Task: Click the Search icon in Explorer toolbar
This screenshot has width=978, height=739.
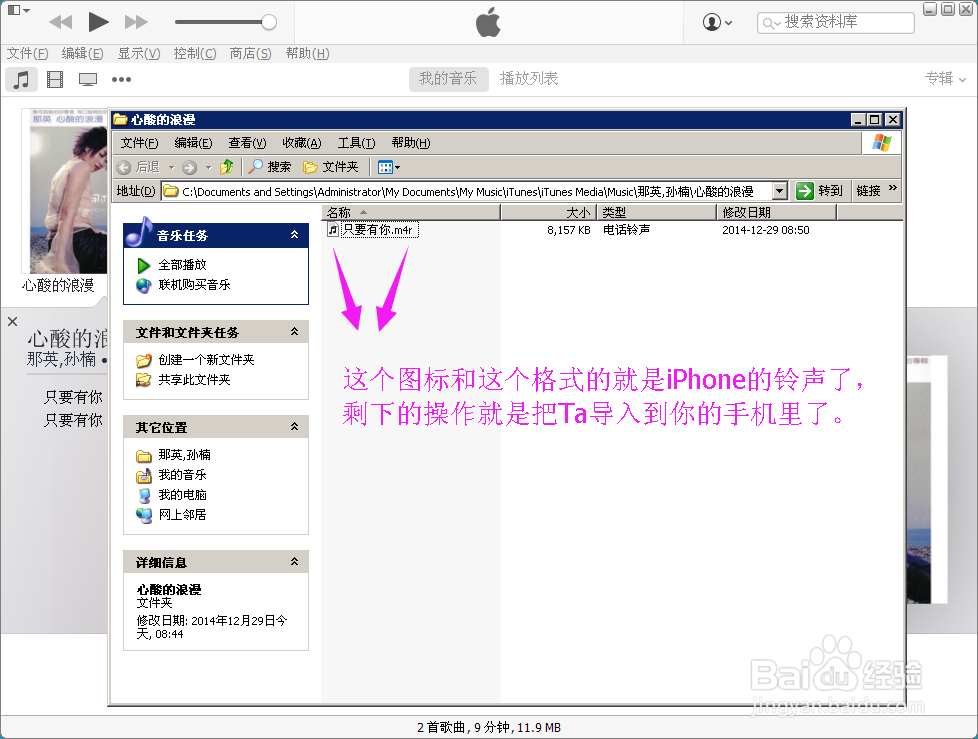Action: click(270, 166)
